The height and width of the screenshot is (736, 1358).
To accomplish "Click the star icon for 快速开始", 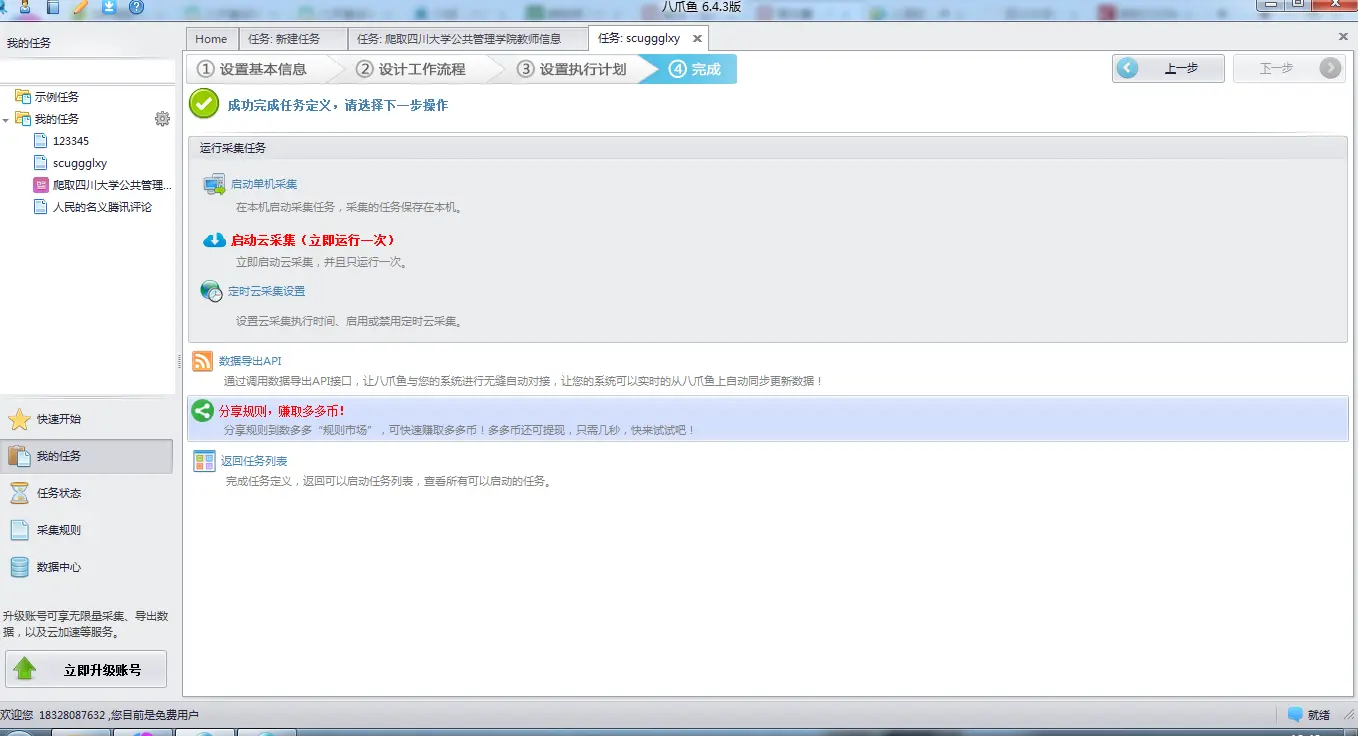I will click(x=19, y=419).
